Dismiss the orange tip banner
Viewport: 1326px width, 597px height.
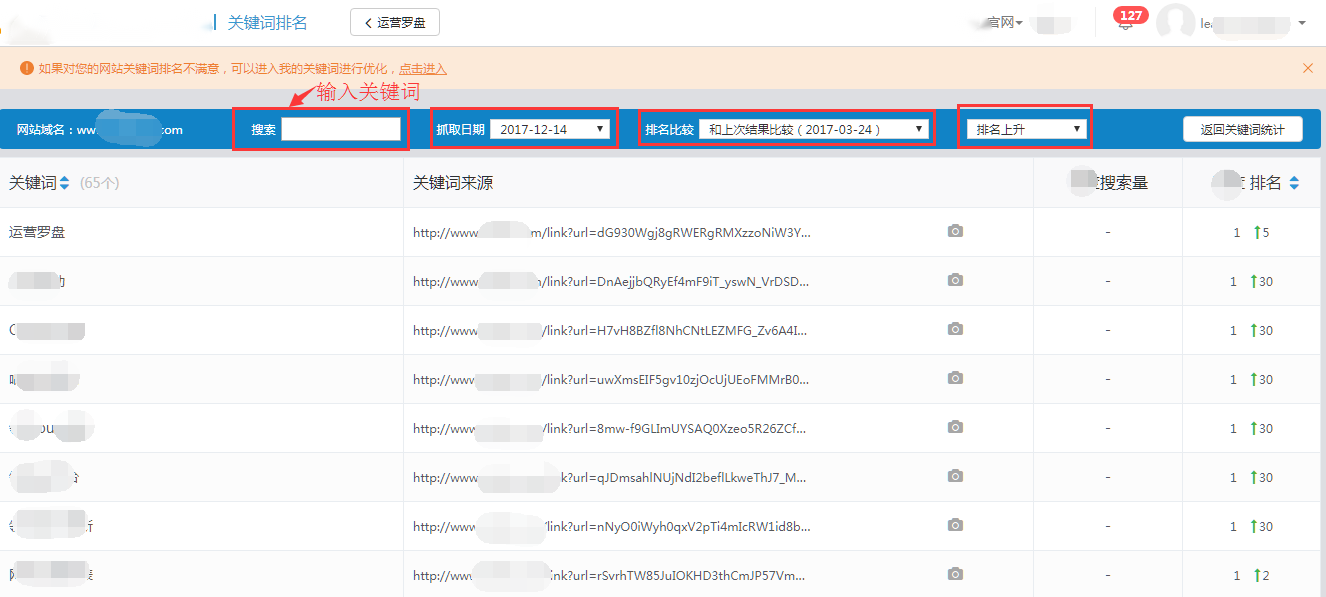tap(1307, 68)
